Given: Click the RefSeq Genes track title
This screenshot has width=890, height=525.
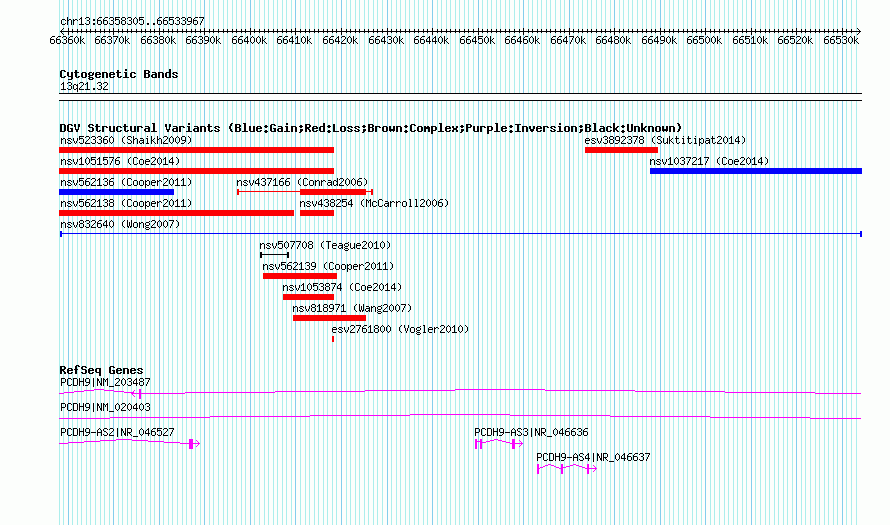Looking at the screenshot, I should click(101, 370).
